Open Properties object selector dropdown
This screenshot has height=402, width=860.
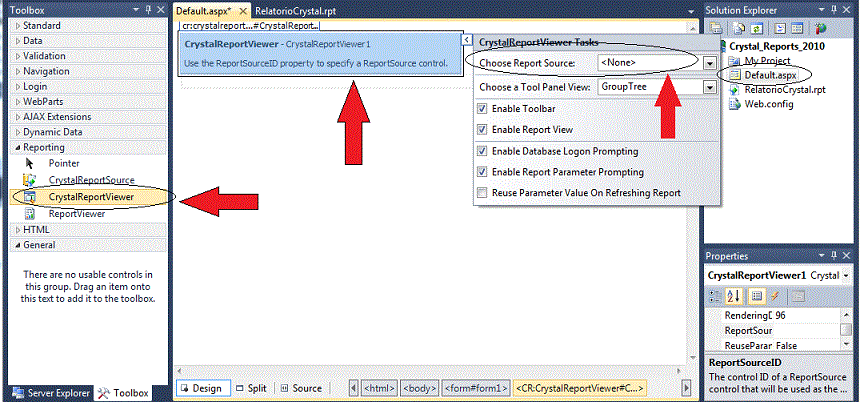[848, 276]
